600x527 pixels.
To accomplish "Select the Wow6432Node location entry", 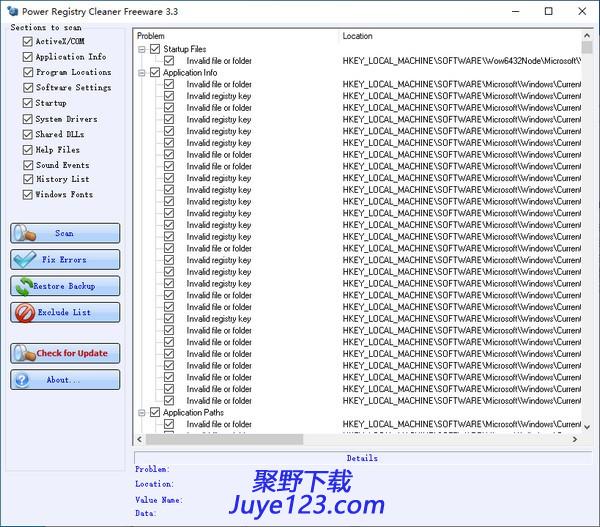I will [461, 61].
